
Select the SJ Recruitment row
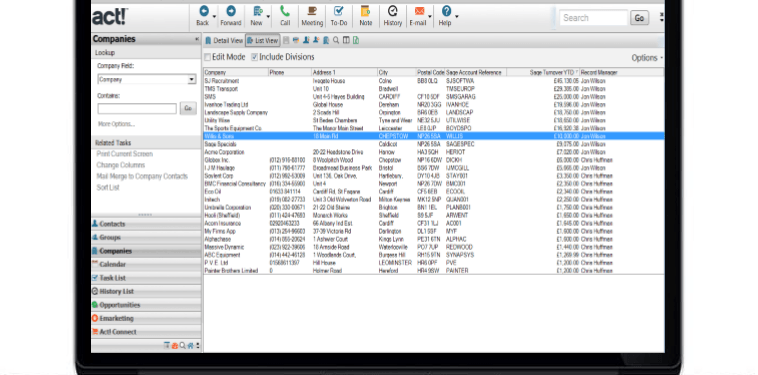tap(434, 81)
